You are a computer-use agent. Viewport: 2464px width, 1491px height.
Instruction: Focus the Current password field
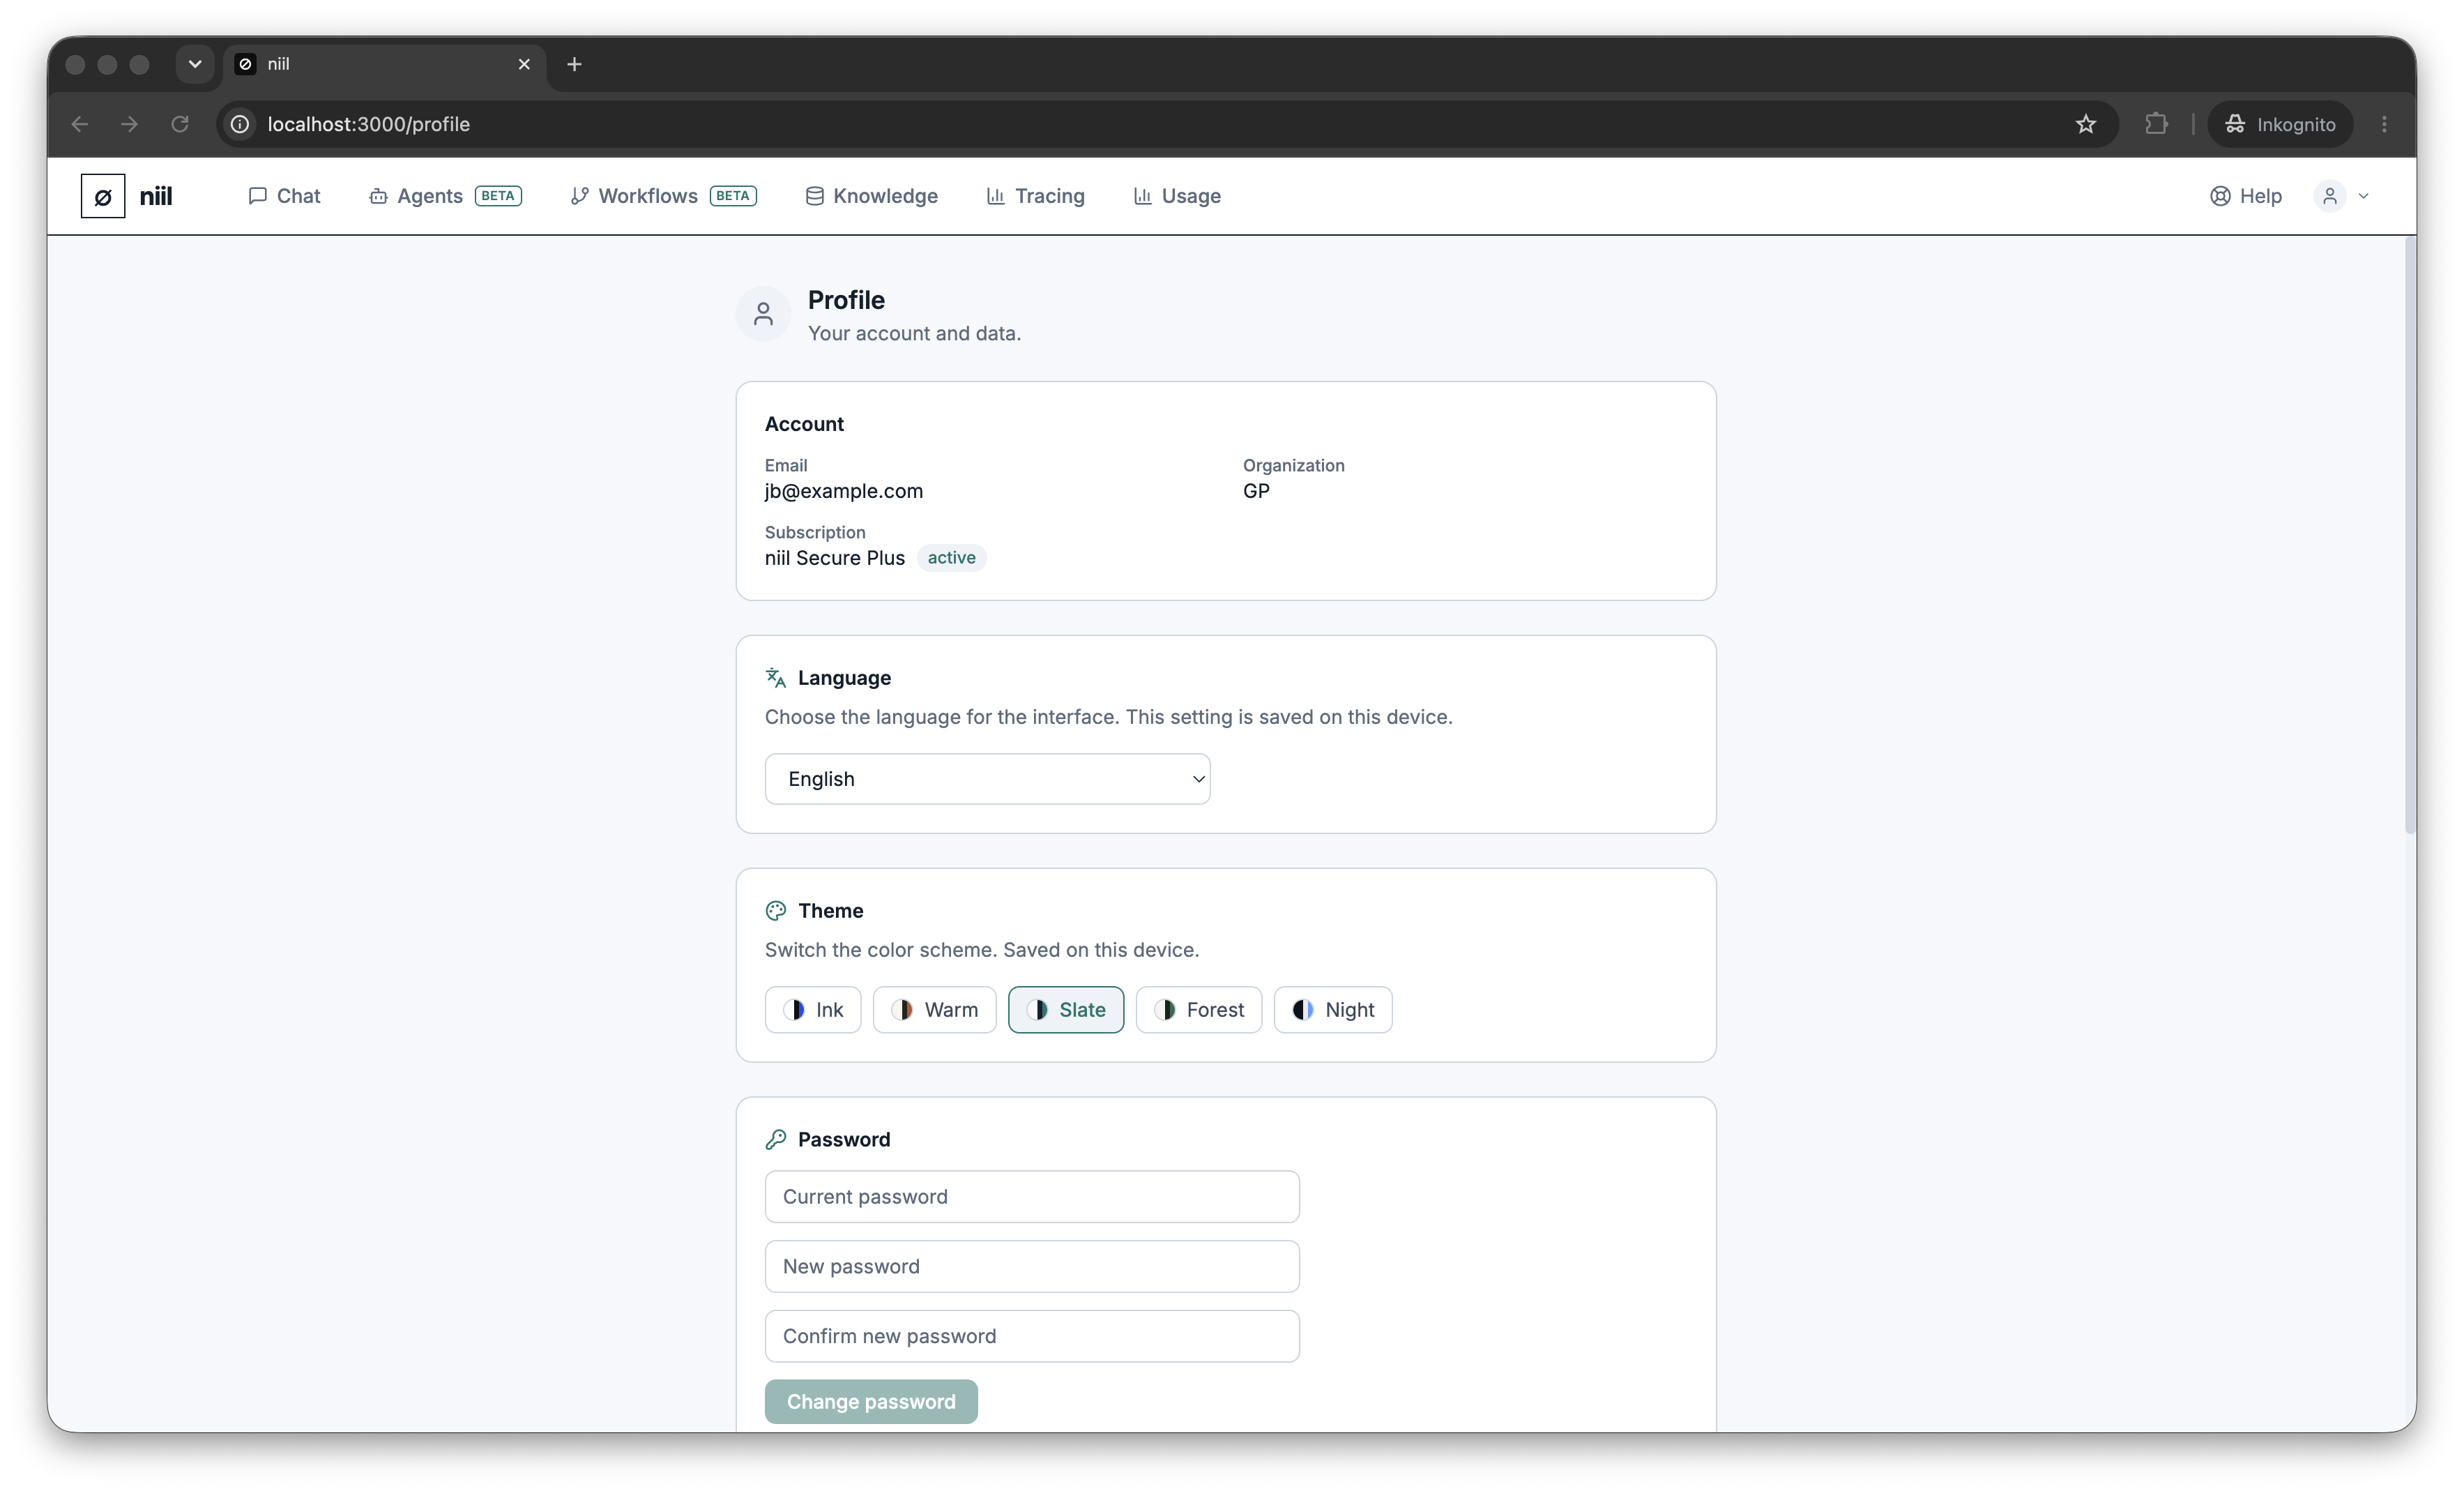pyautogui.click(x=1032, y=1197)
